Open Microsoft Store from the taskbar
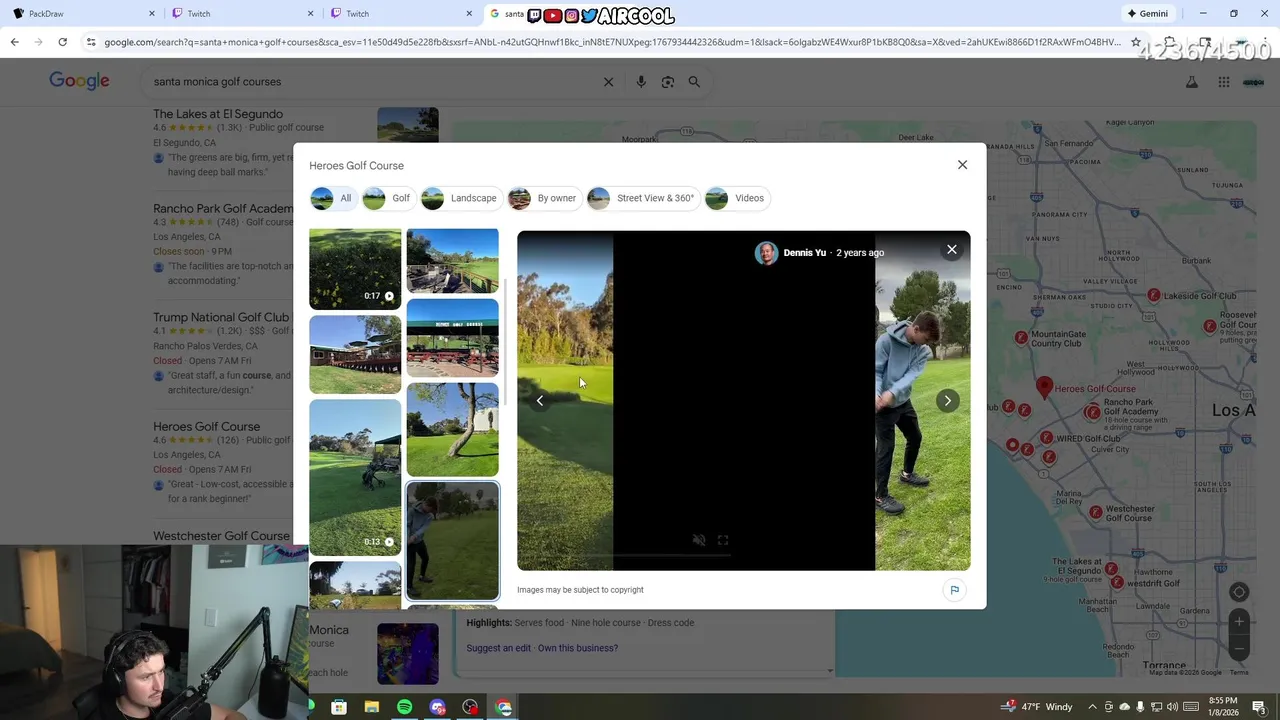The height and width of the screenshot is (720, 1280). 339,707
